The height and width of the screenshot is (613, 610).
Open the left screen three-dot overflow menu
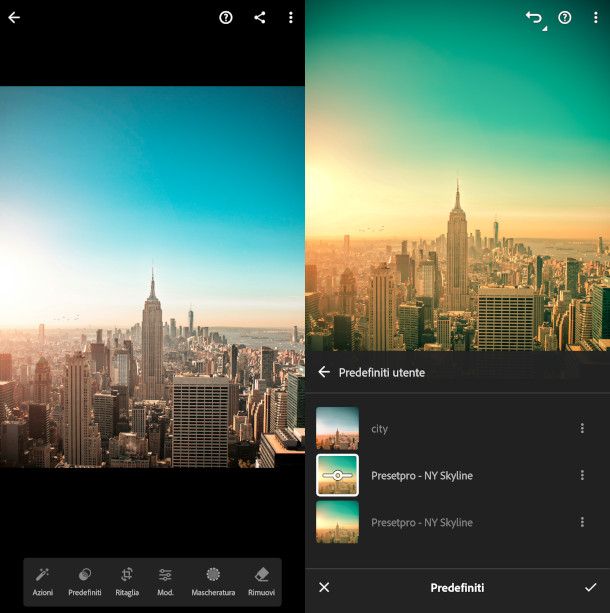tap(291, 18)
